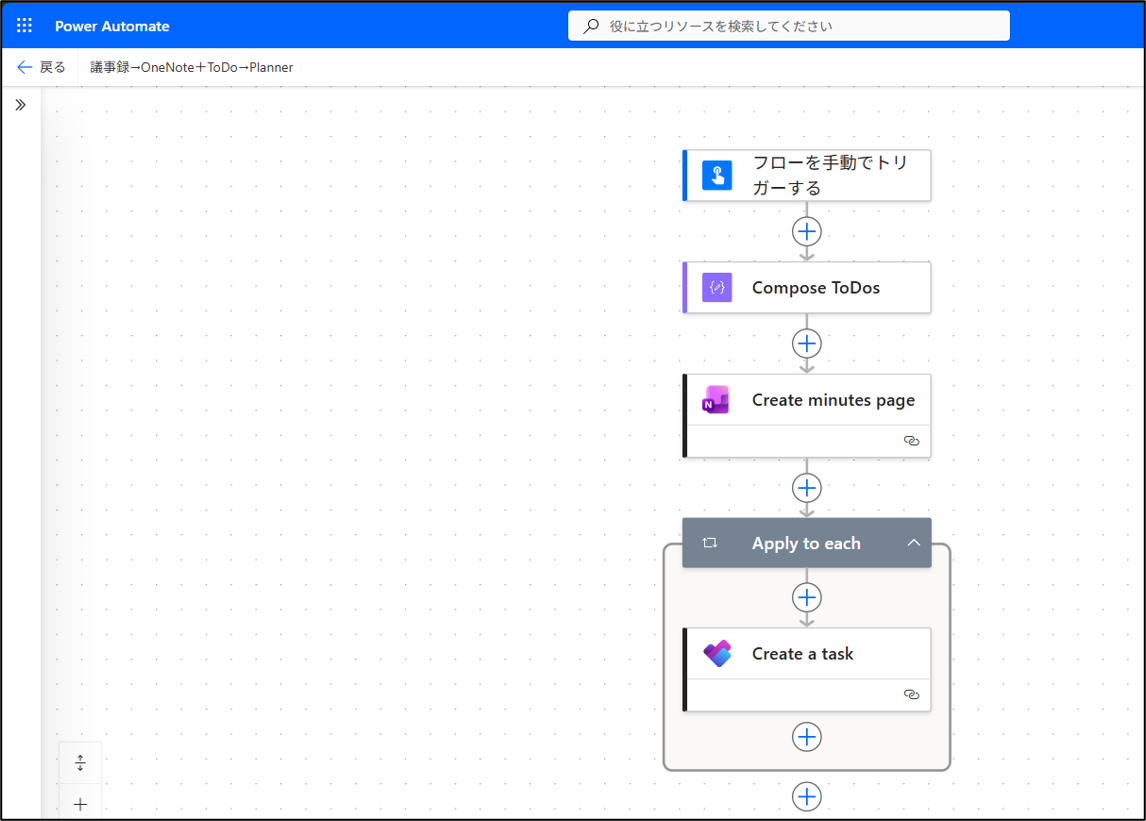Add a step after Apply to each

[x=807, y=796]
